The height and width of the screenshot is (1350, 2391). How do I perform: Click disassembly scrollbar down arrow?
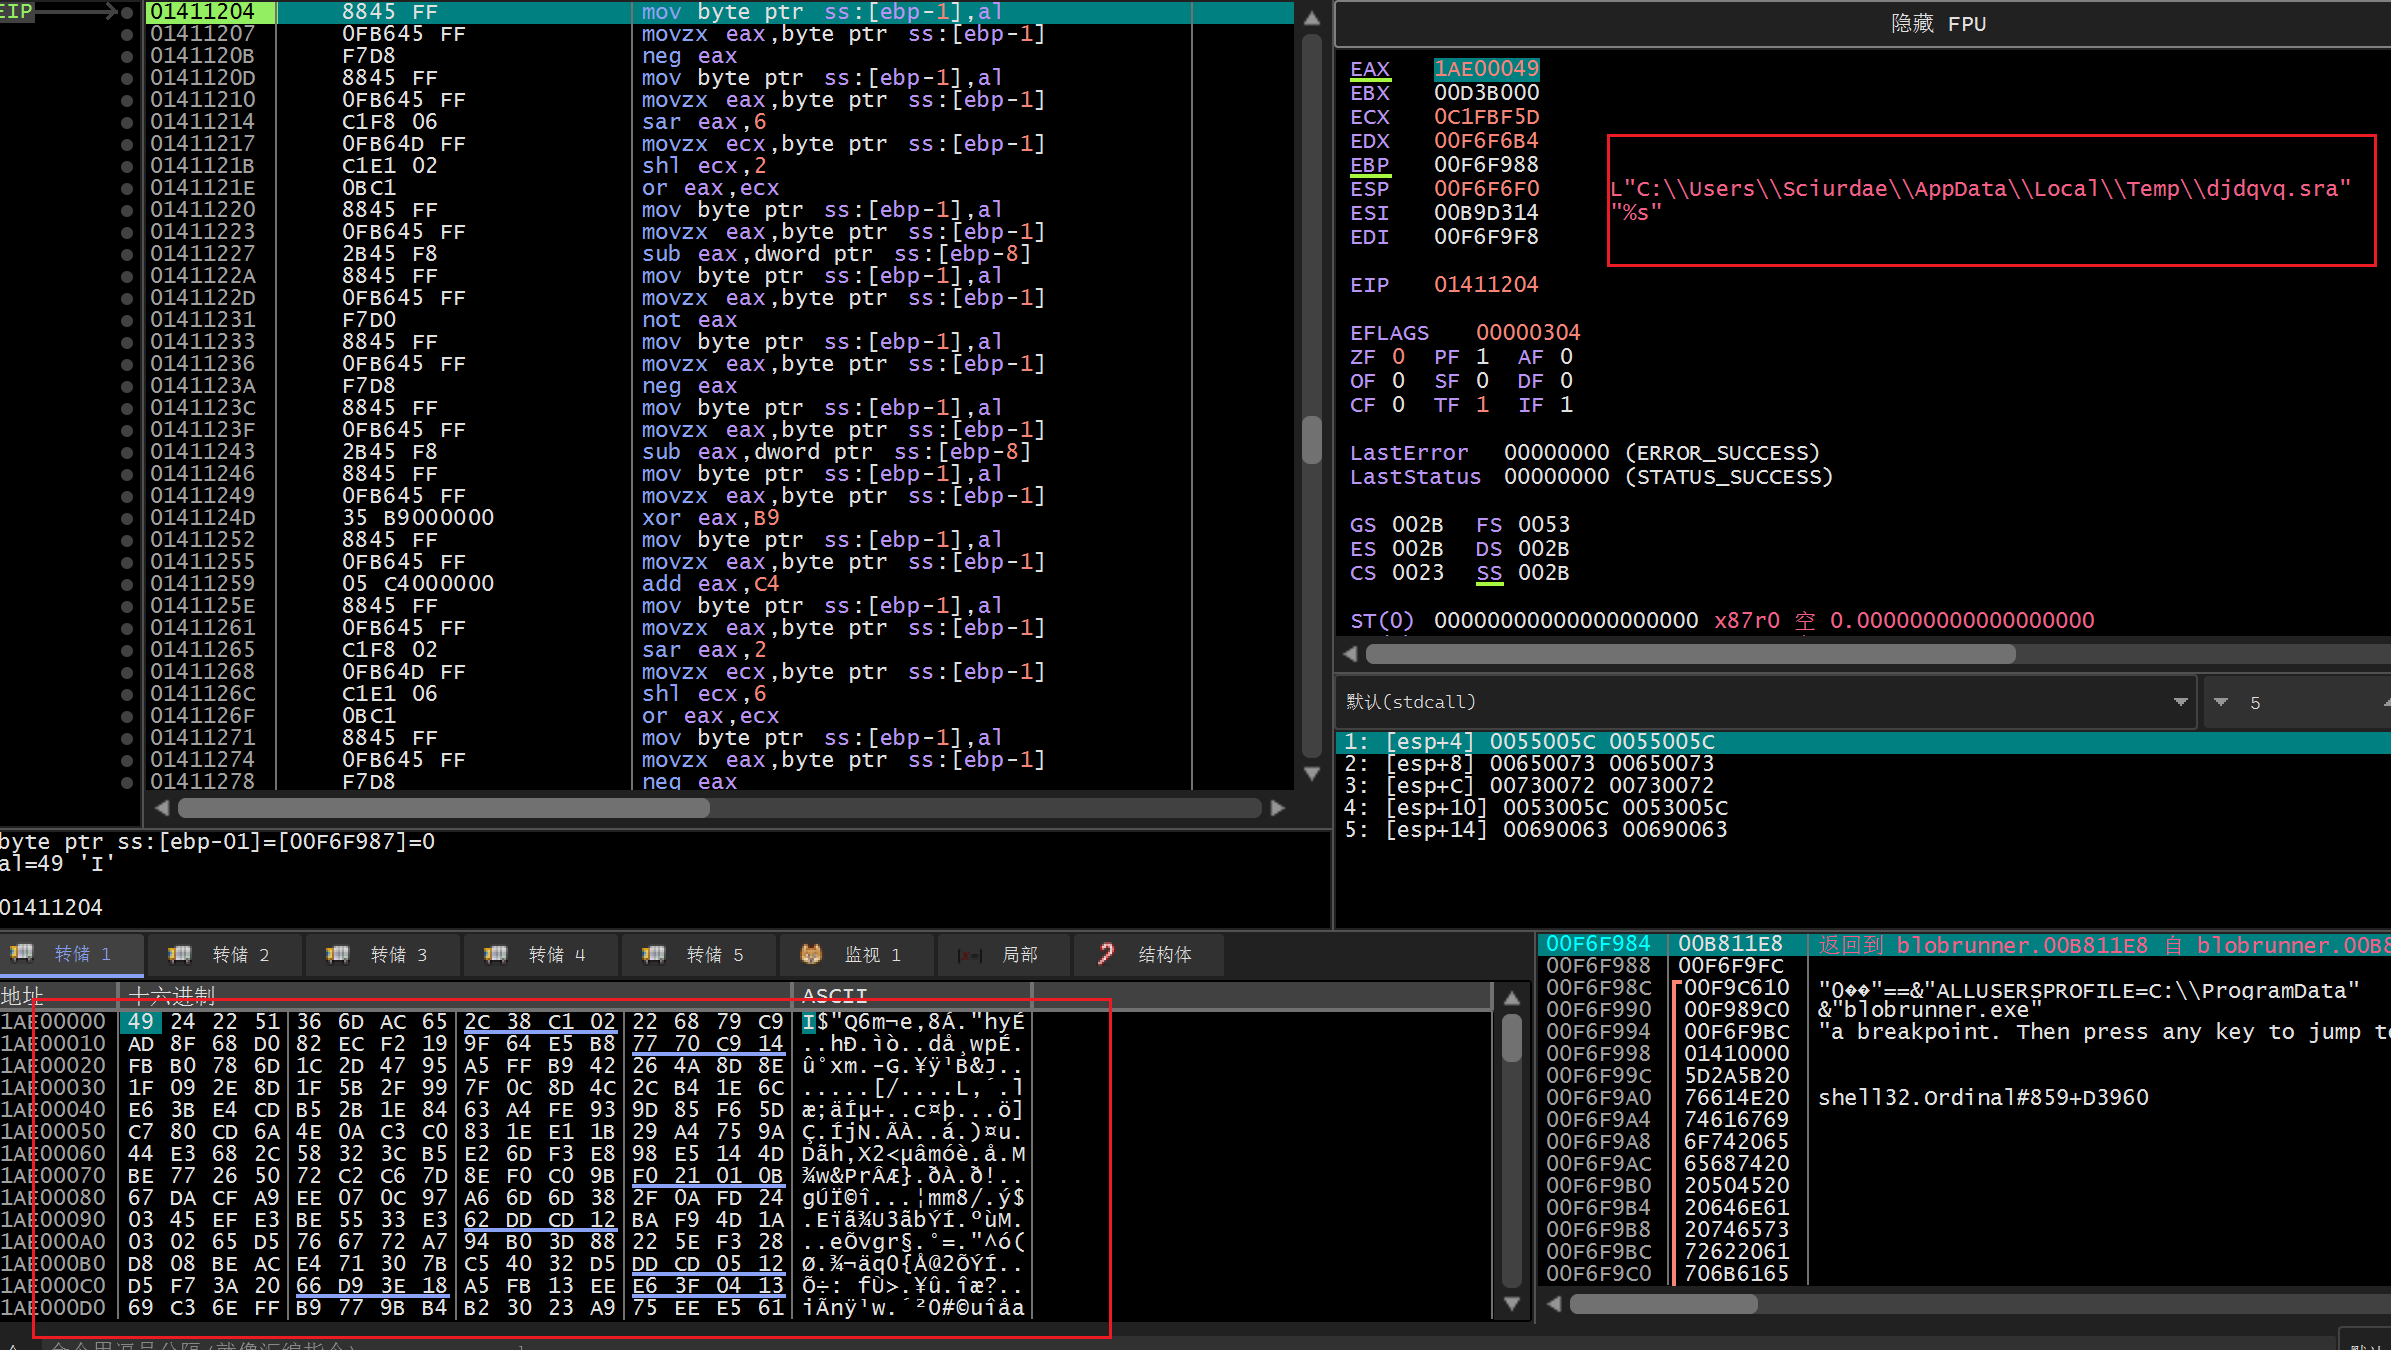(x=1312, y=773)
